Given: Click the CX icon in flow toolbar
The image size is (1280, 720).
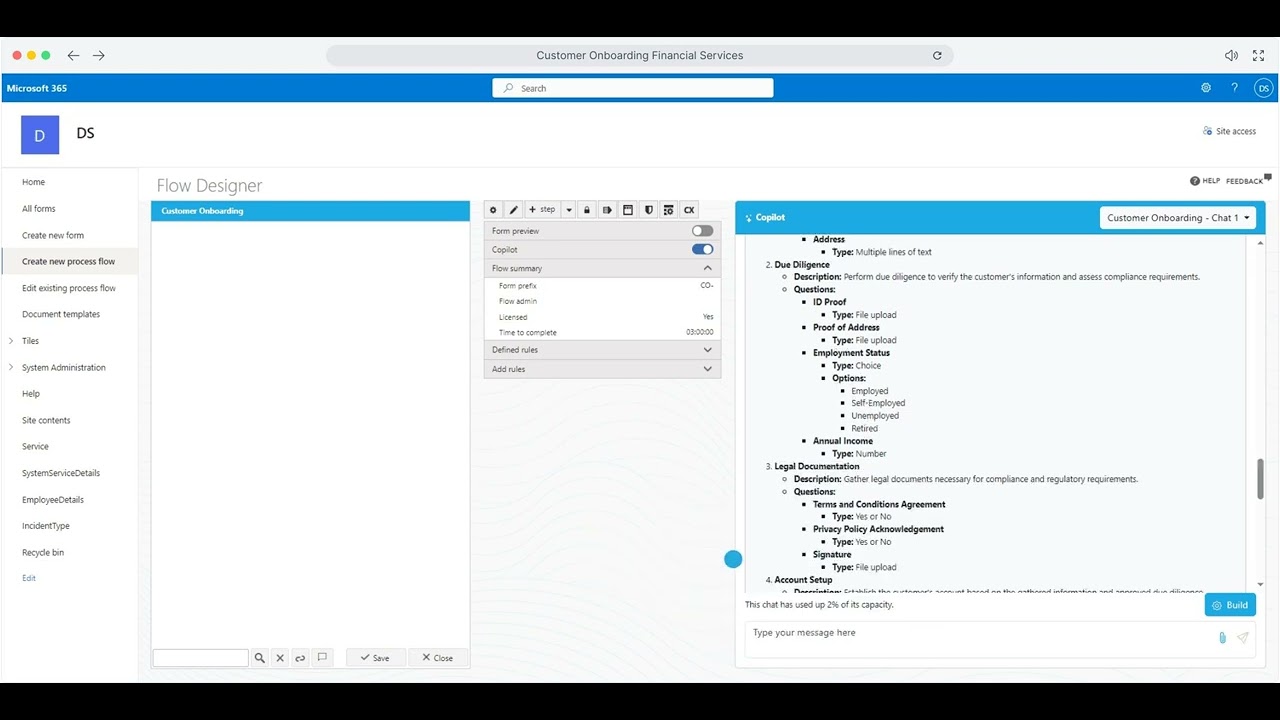Looking at the screenshot, I should pyautogui.click(x=689, y=210).
